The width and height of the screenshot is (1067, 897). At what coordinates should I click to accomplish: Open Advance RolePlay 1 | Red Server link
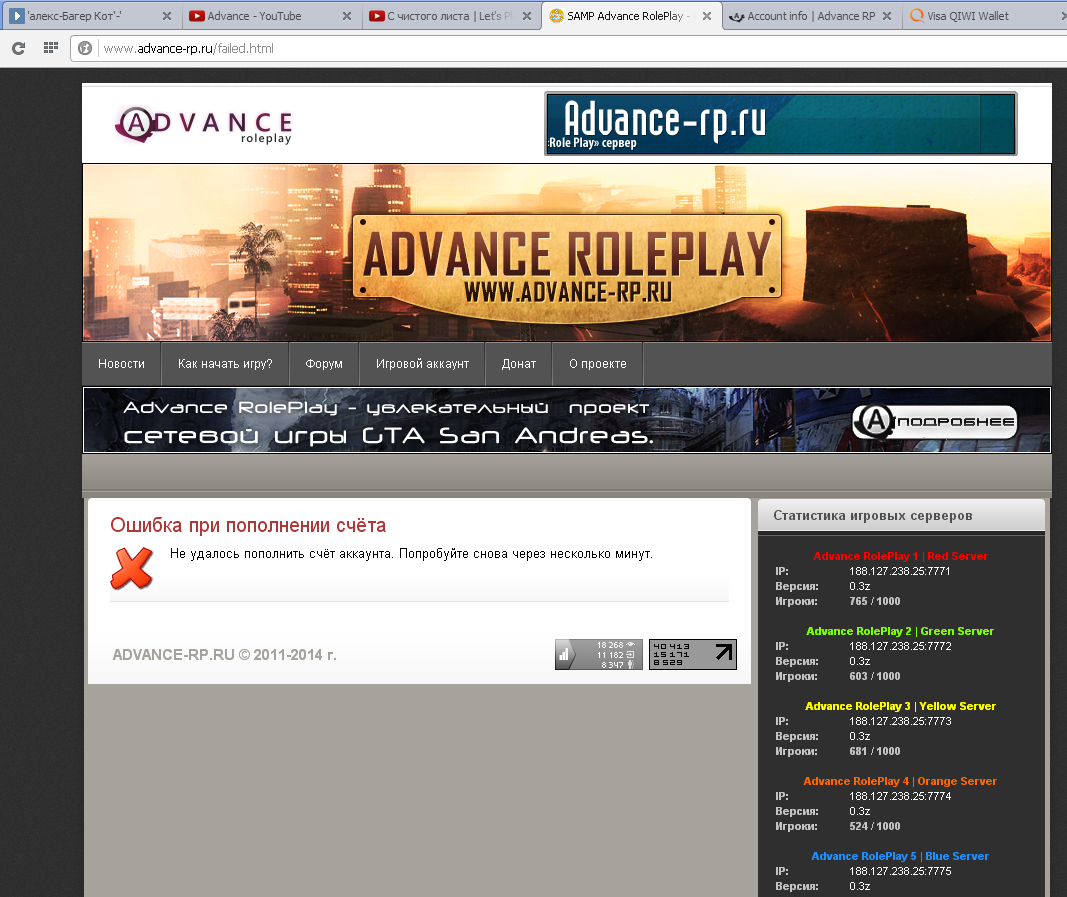[x=900, y=556]
